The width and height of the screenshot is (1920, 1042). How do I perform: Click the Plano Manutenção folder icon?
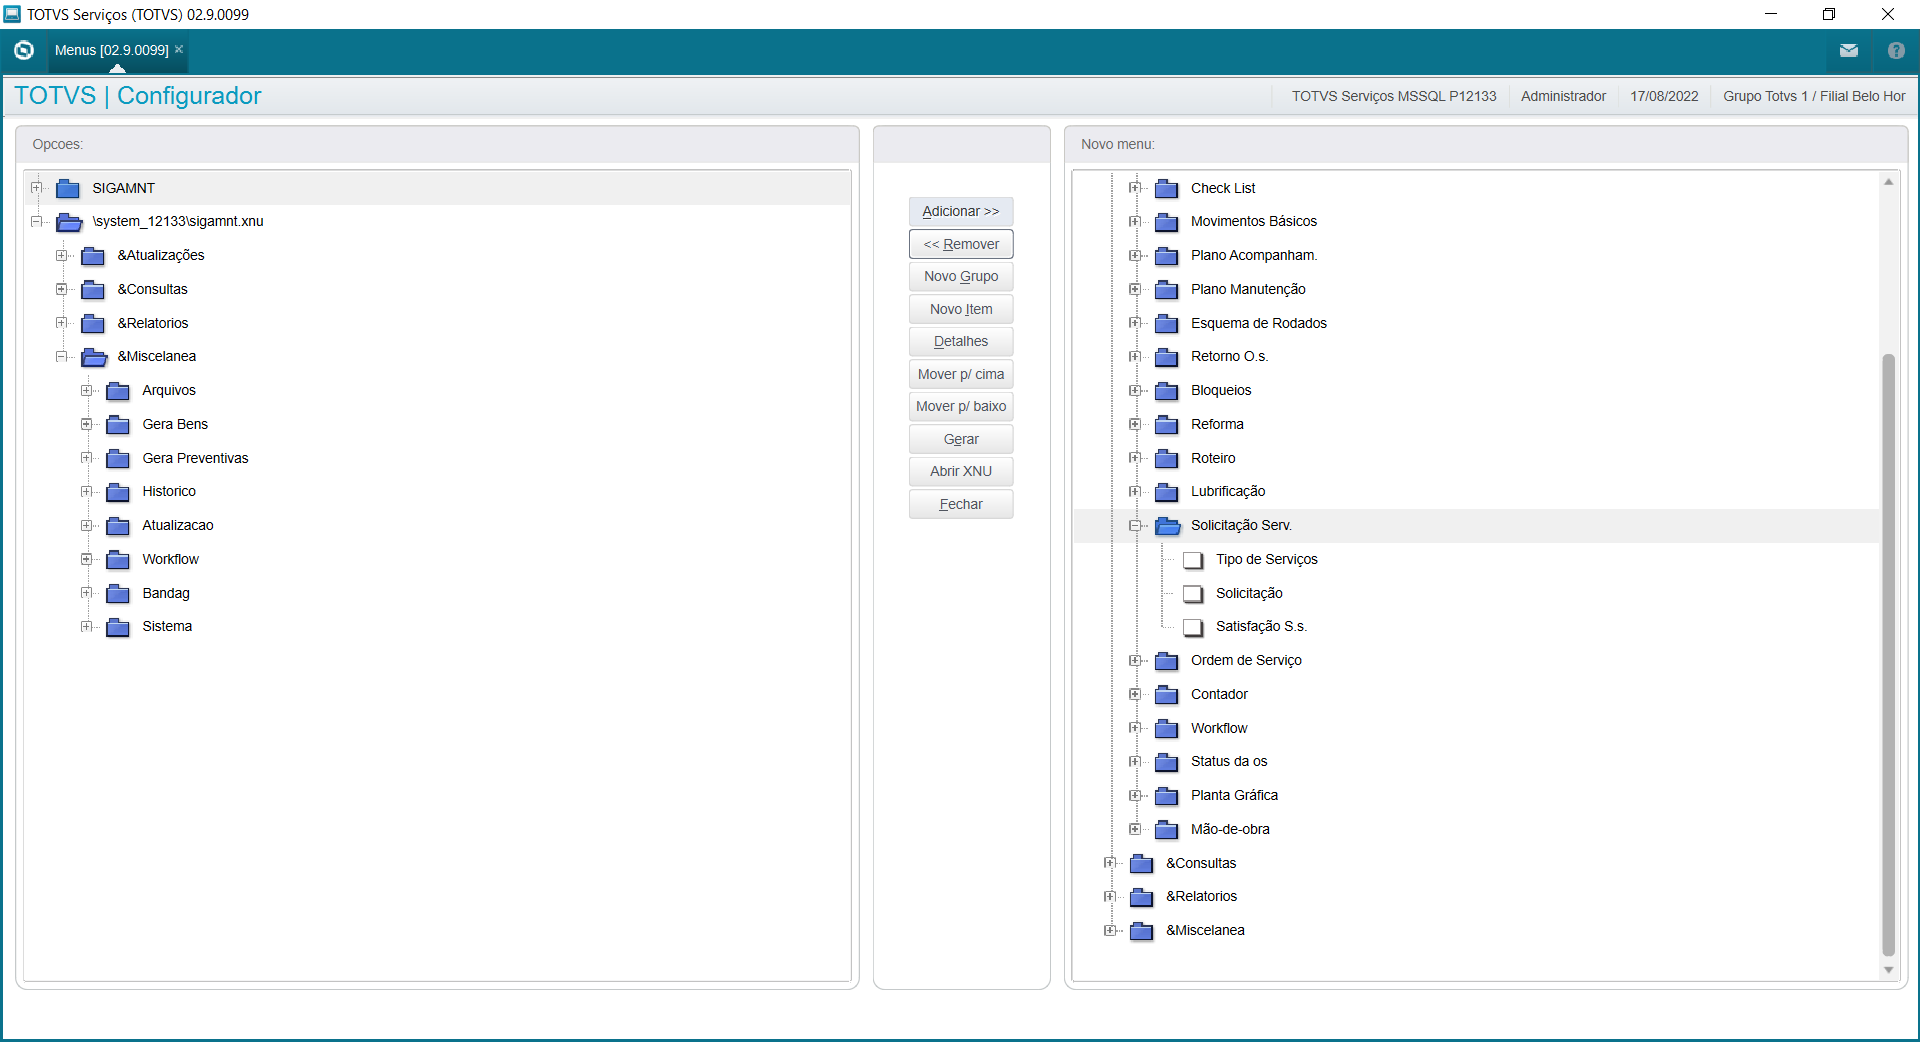(1167, 290)
